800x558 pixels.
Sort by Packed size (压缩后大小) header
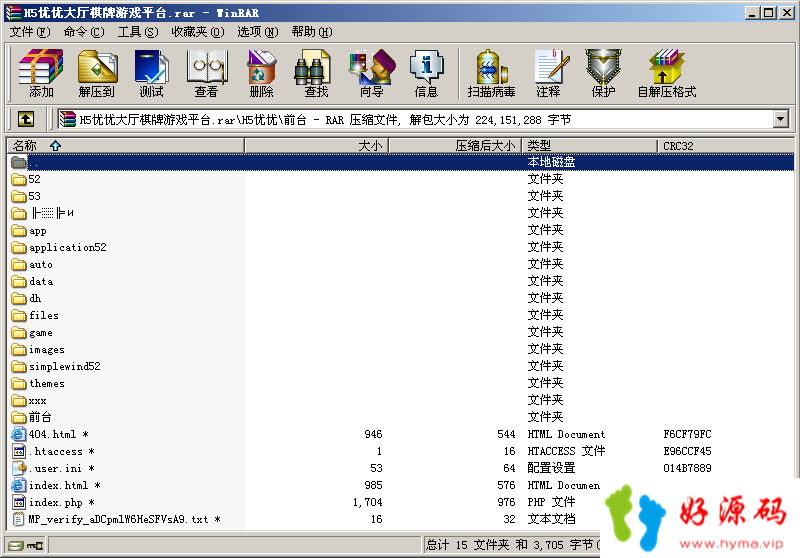(x=455, y=146)
